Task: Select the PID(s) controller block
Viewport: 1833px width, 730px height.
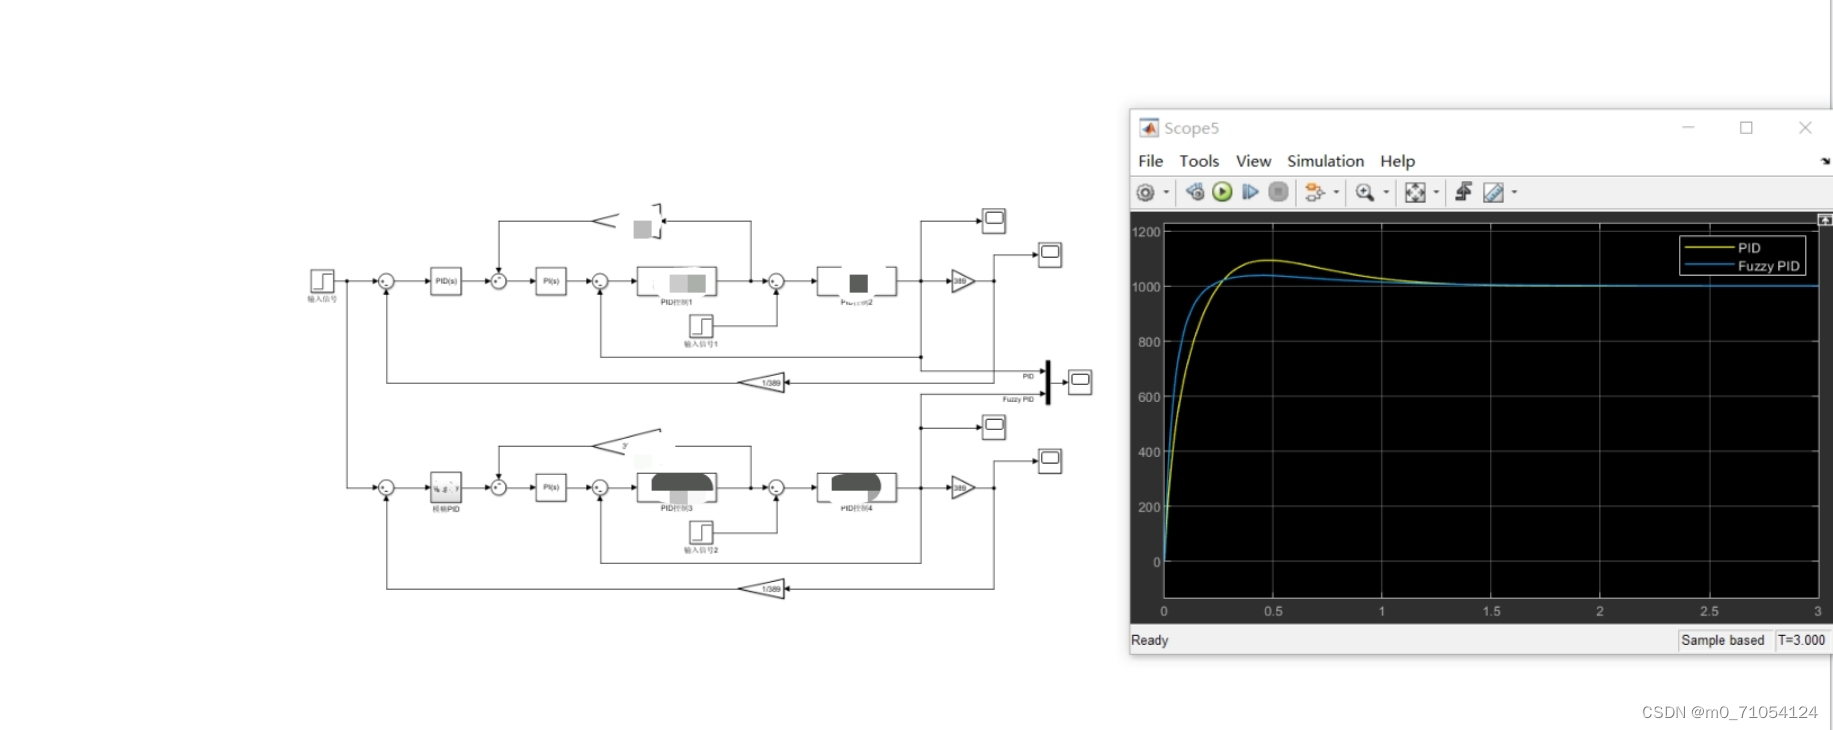Action: click(x=446, y=281)
